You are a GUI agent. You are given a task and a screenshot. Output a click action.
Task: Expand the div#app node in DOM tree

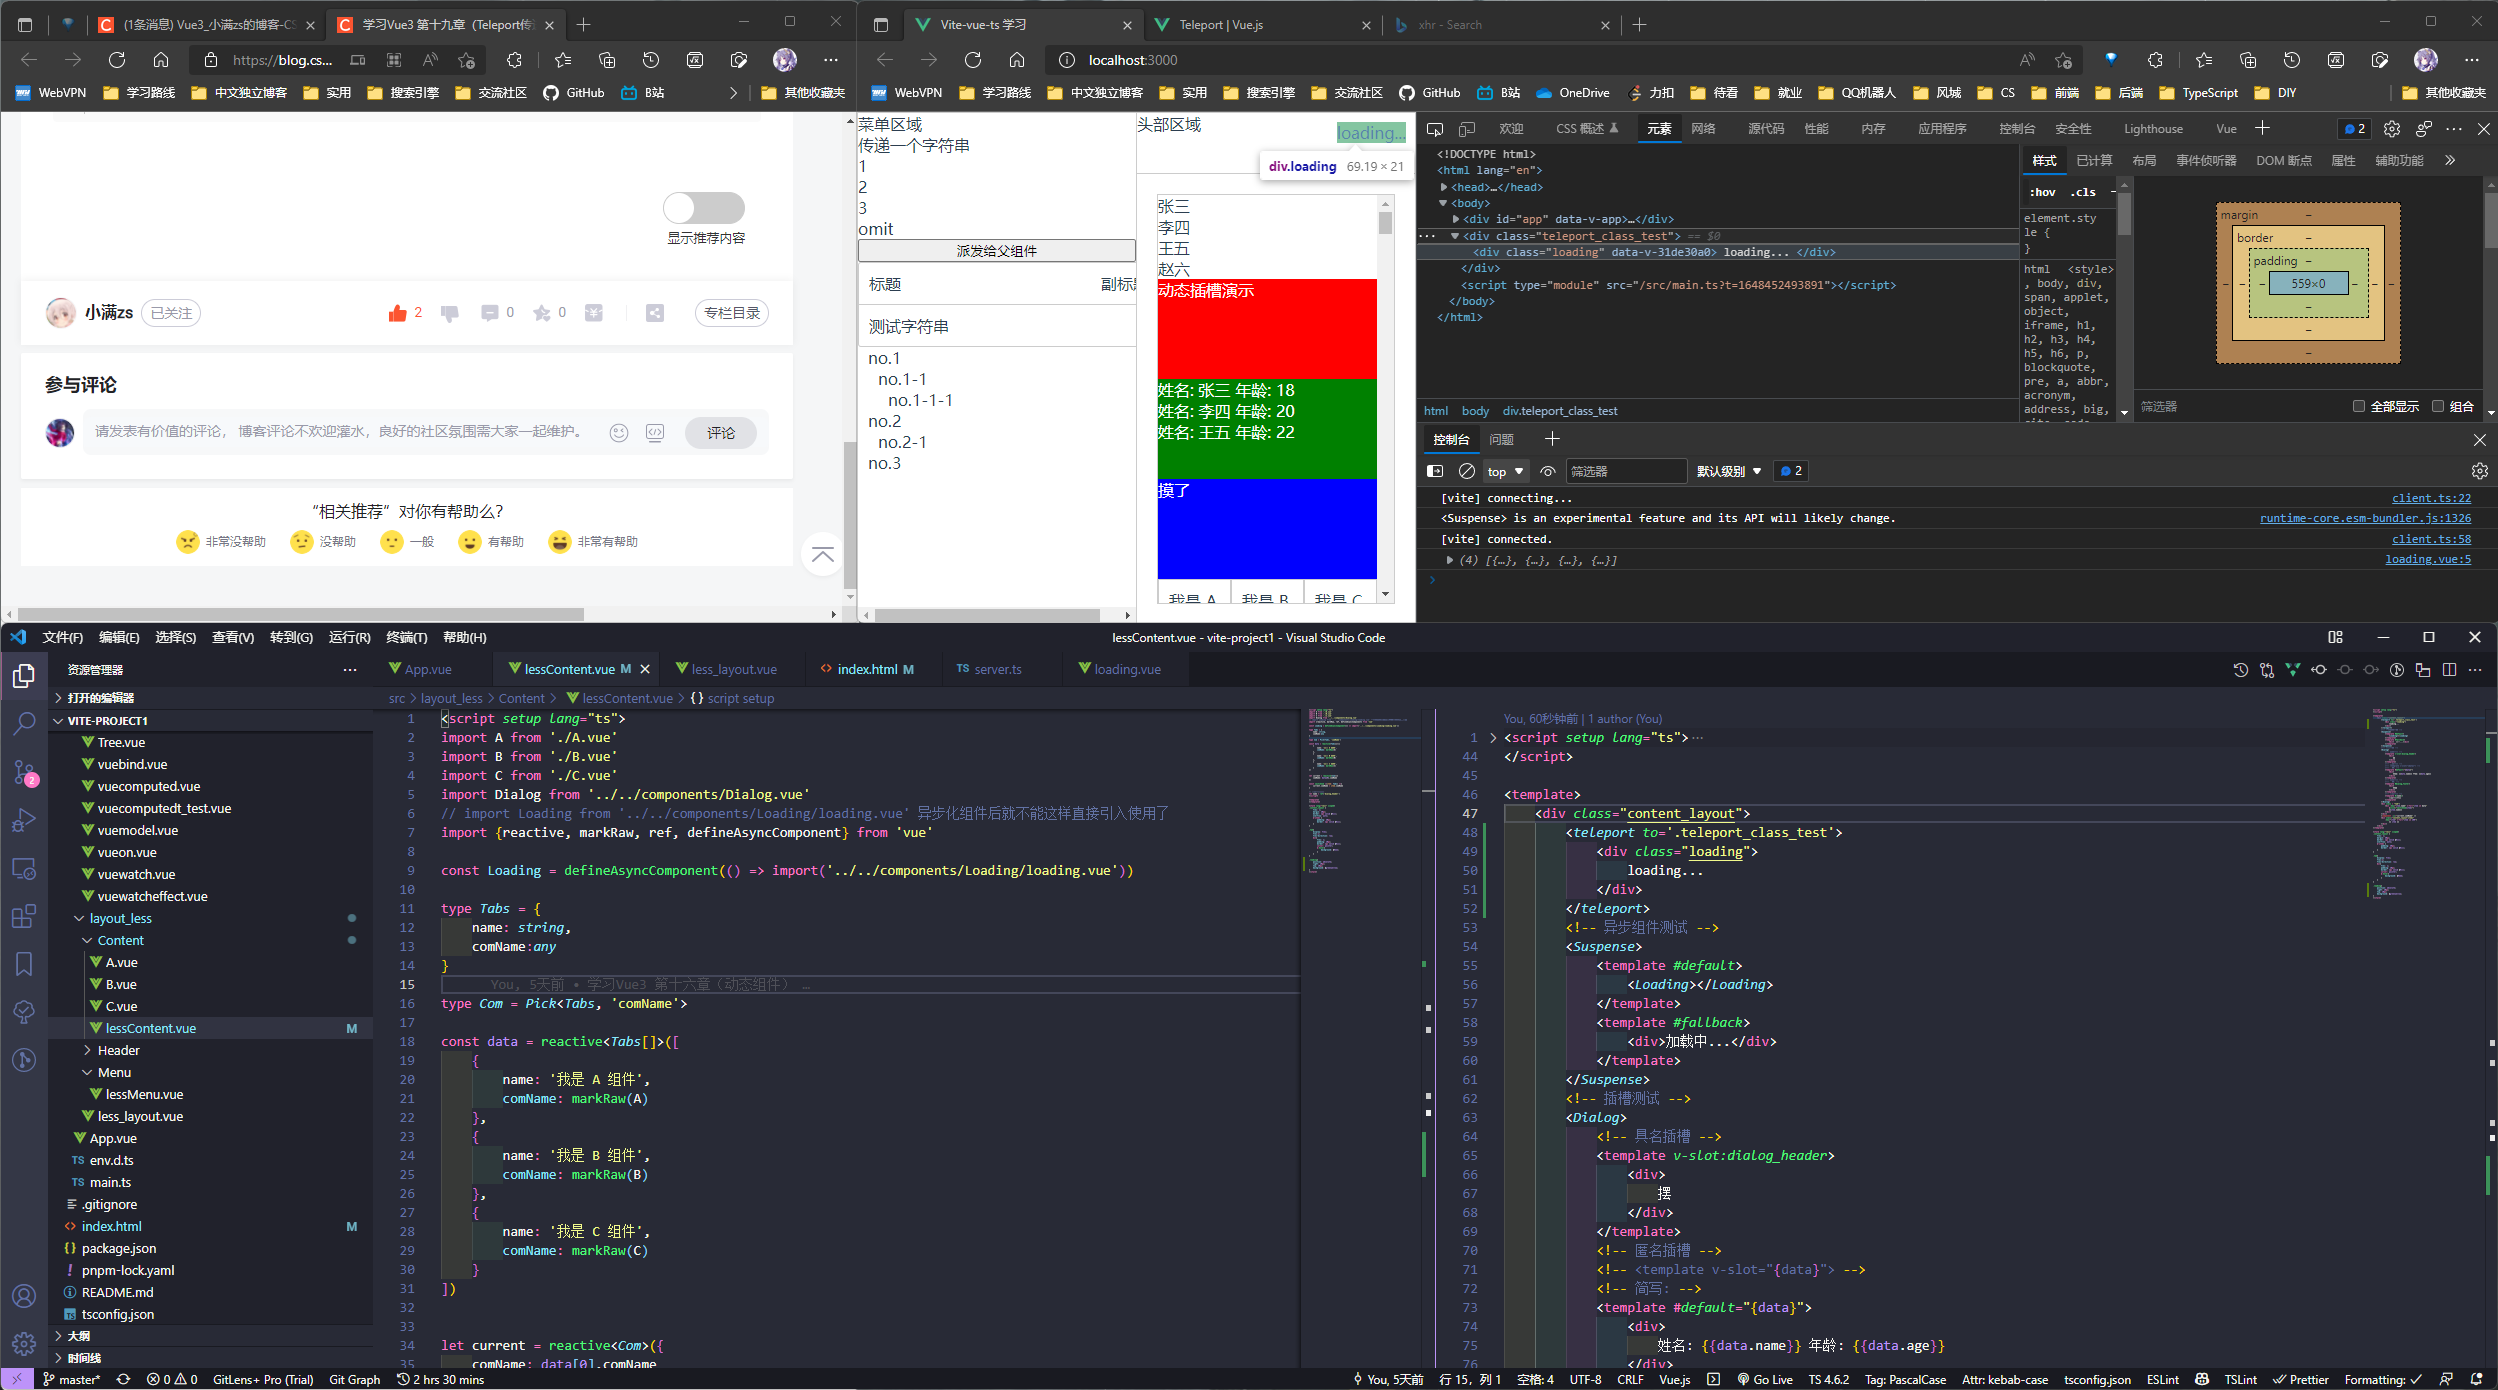1456,219
